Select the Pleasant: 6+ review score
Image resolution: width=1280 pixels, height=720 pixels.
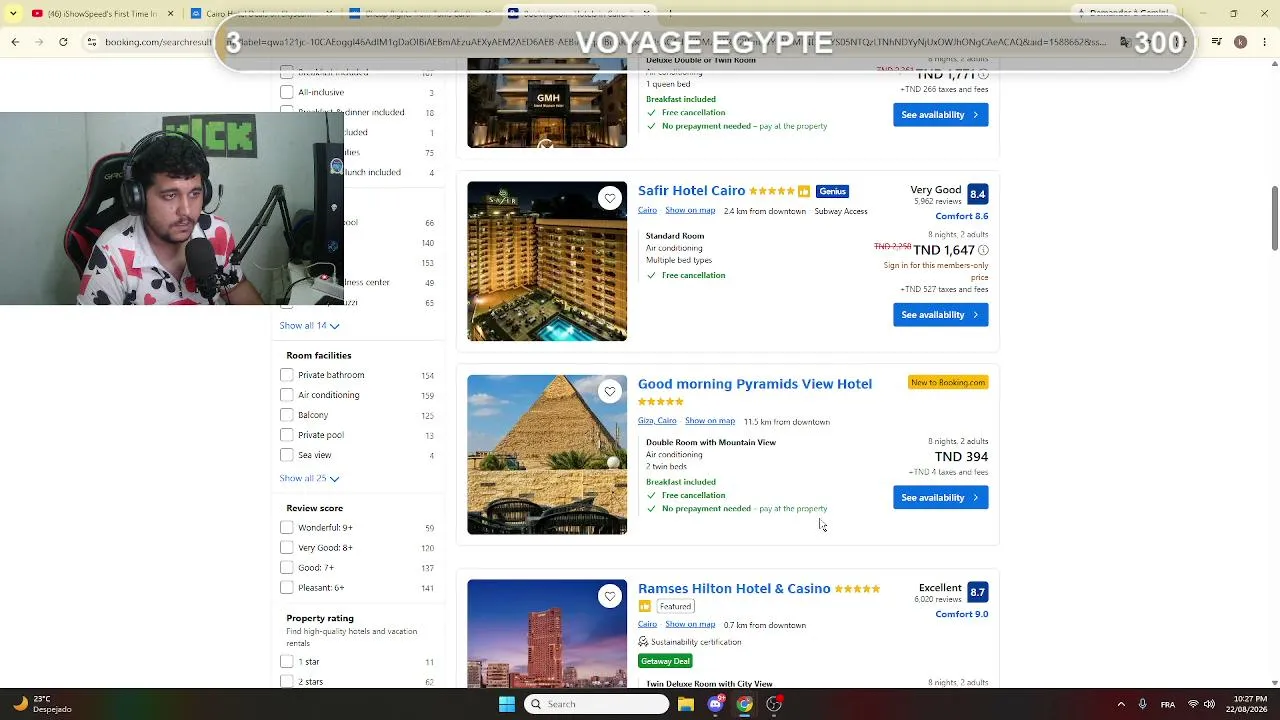(287, 587)
